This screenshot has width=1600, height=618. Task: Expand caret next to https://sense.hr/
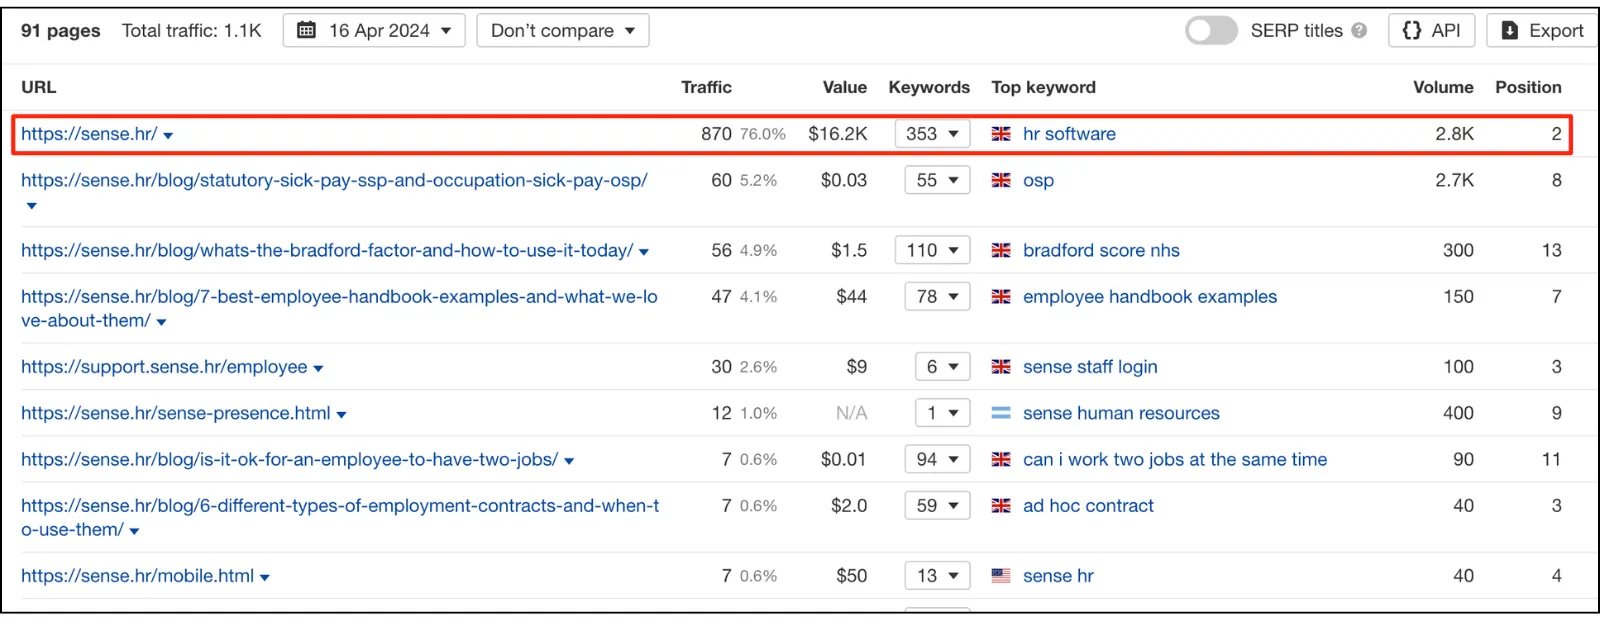(168, 136)
